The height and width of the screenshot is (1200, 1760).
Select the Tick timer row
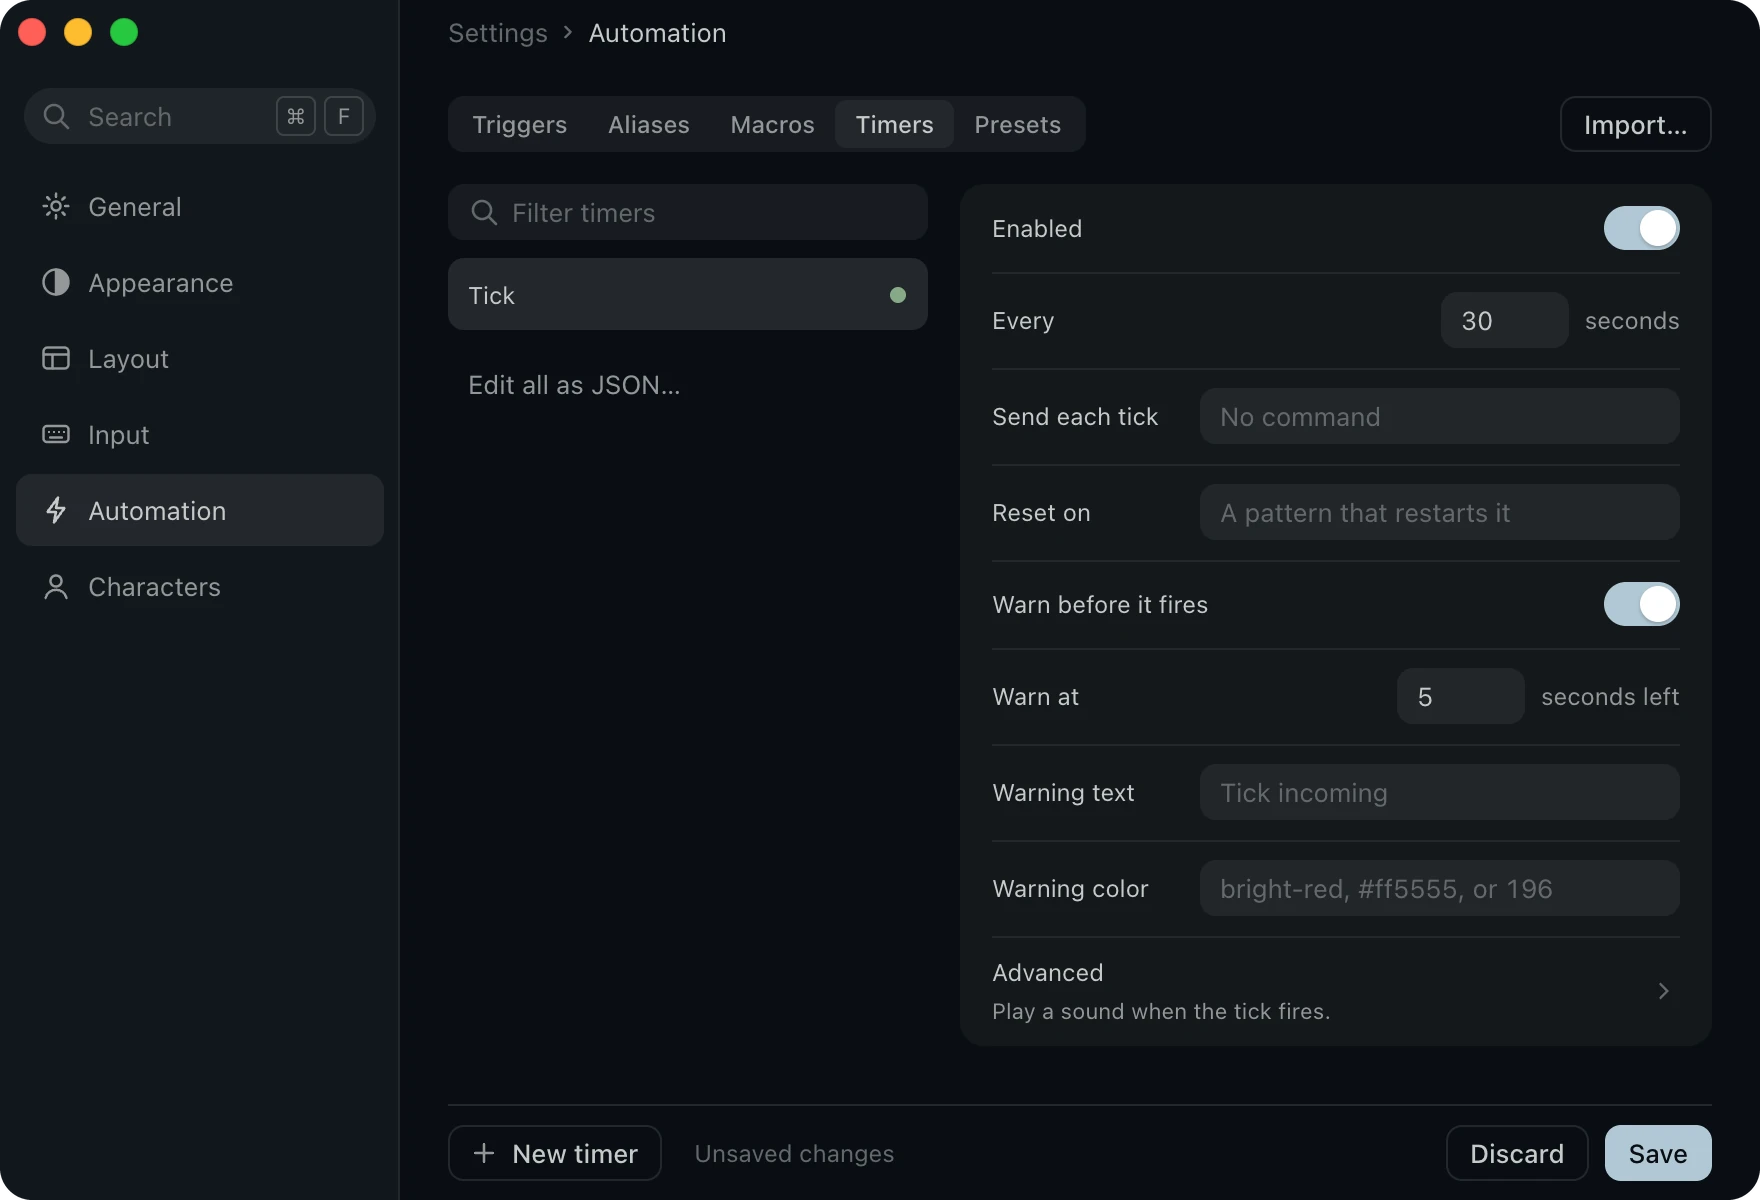click(688, 295)
